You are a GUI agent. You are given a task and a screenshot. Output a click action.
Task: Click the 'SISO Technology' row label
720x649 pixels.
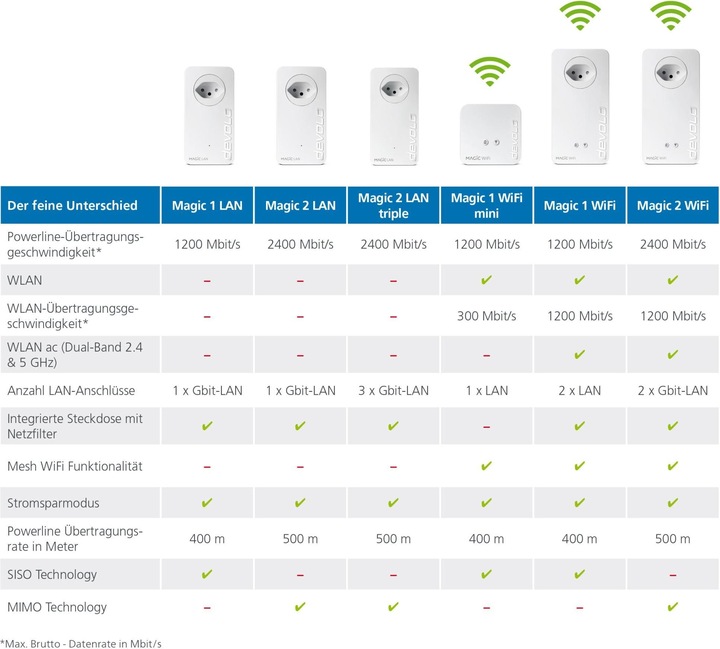[52, 574]
